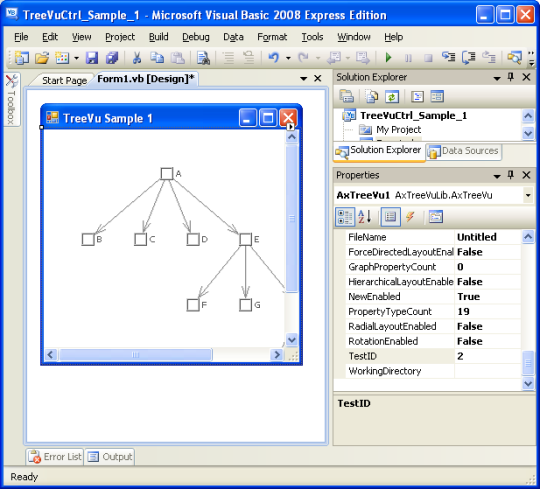Click the New Project toolbar icon
The height and width of the screenshot is (489, 540).
22,58
